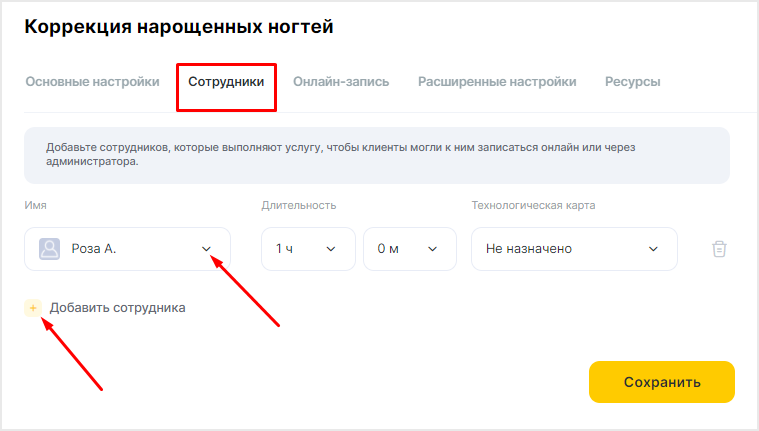Click the Не назначено value text

(529, 249)
